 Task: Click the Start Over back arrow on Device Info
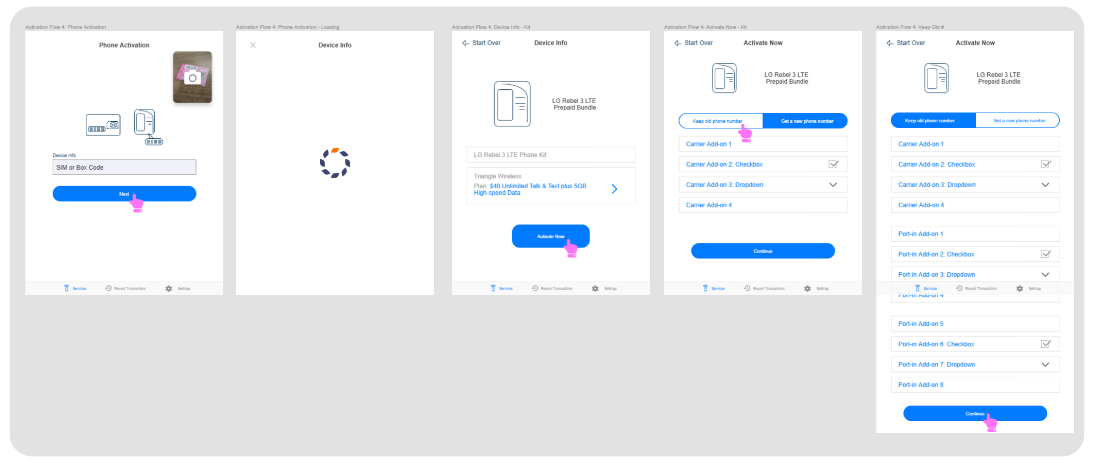[x=466, y=43]
